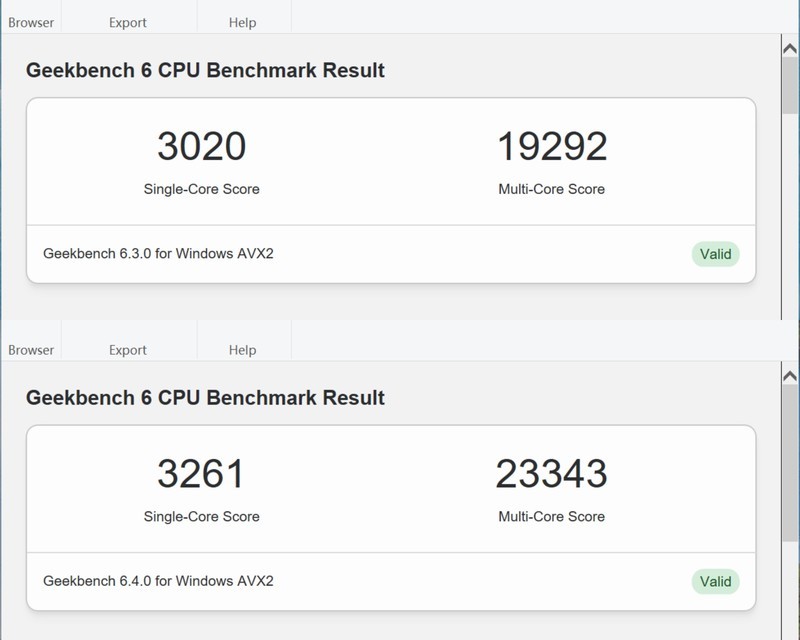Click the 23343 multi-core score
800x640 pixels.
(x=552, y=474)
